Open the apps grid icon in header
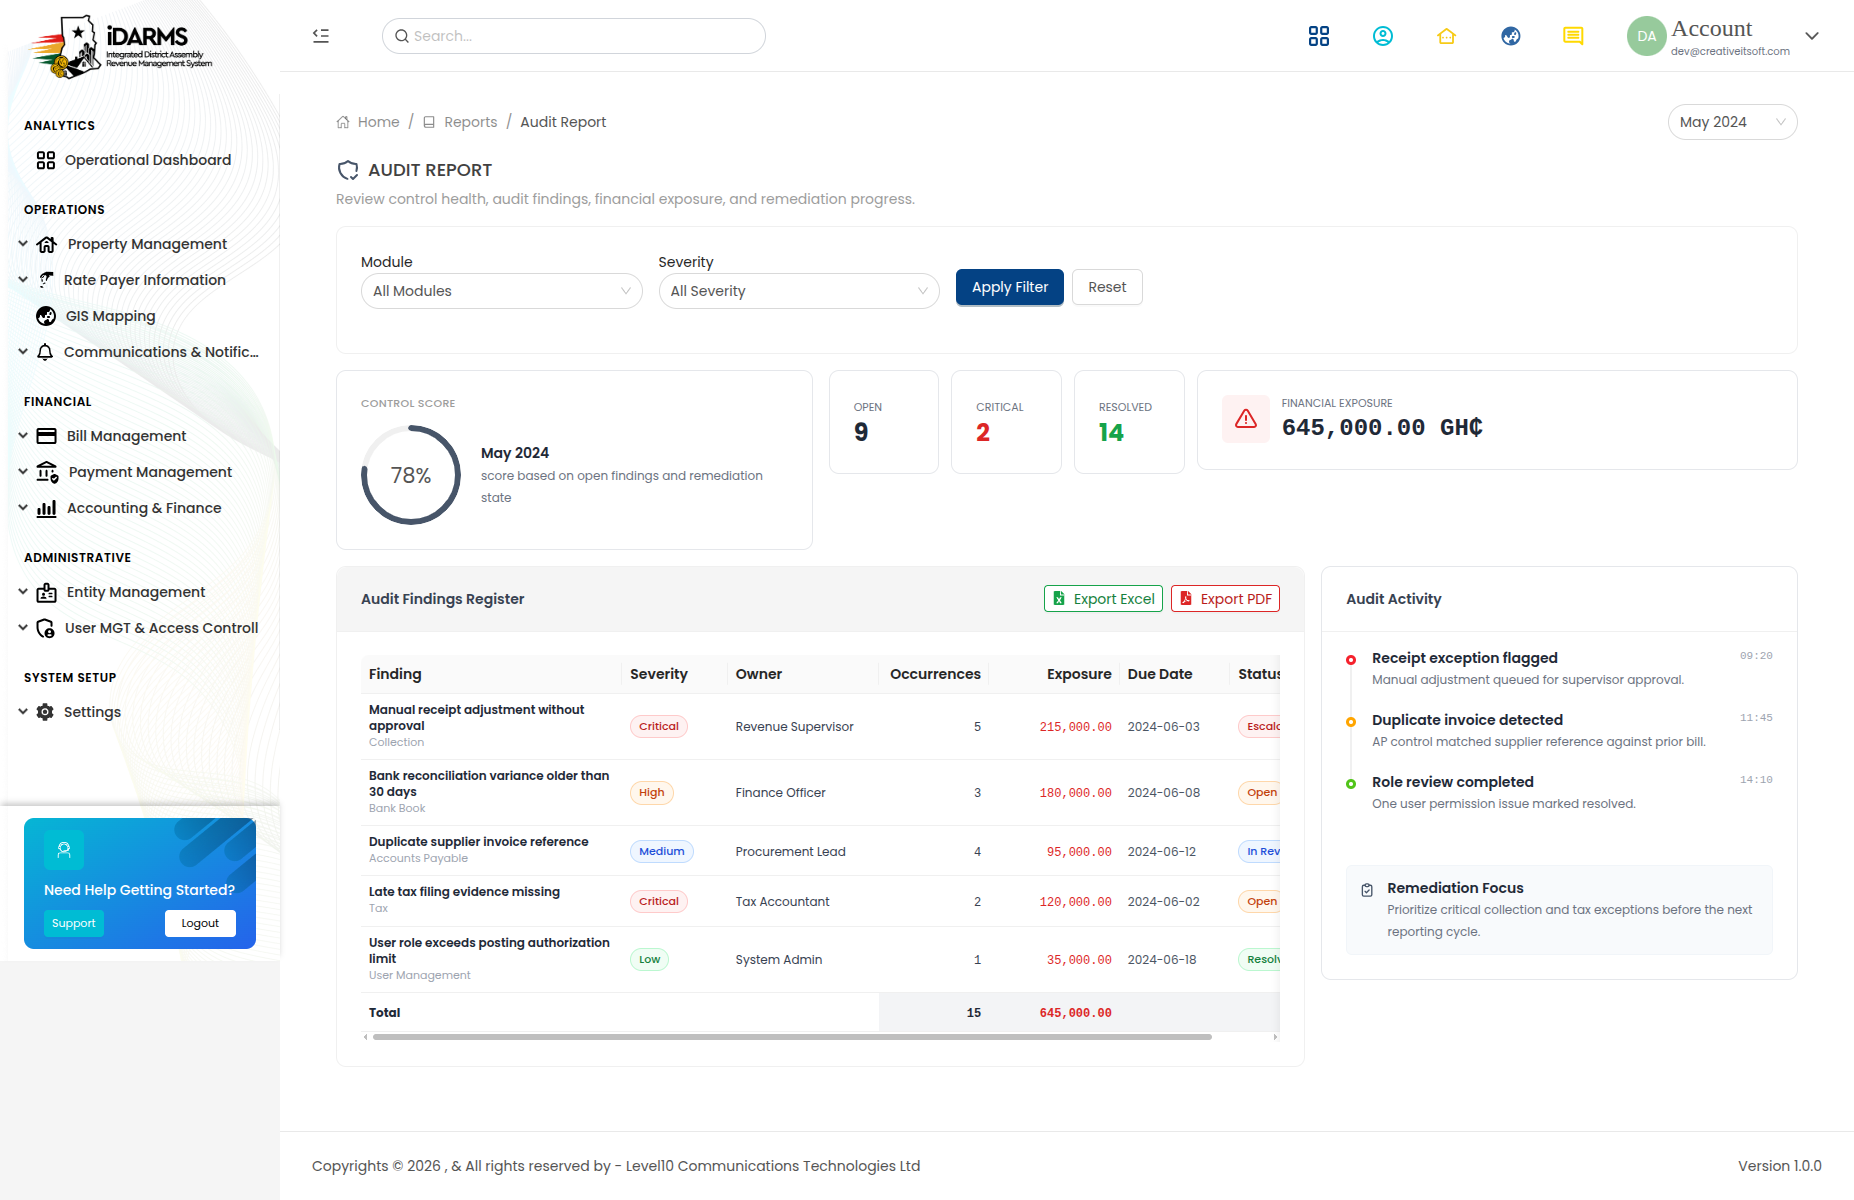This screenshot has height=1200, width=1854. [x=1319, y=36]
